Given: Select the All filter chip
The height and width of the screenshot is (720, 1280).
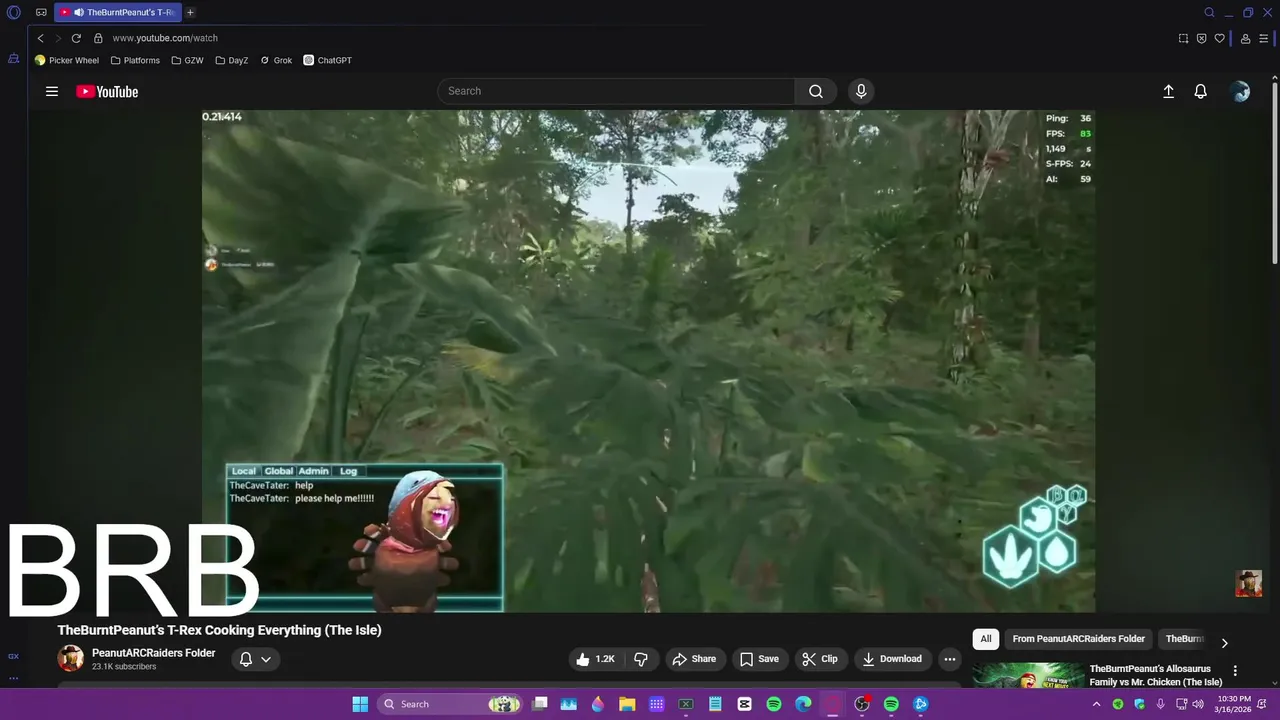Looking at the screenshot, I should coord(986,639).
